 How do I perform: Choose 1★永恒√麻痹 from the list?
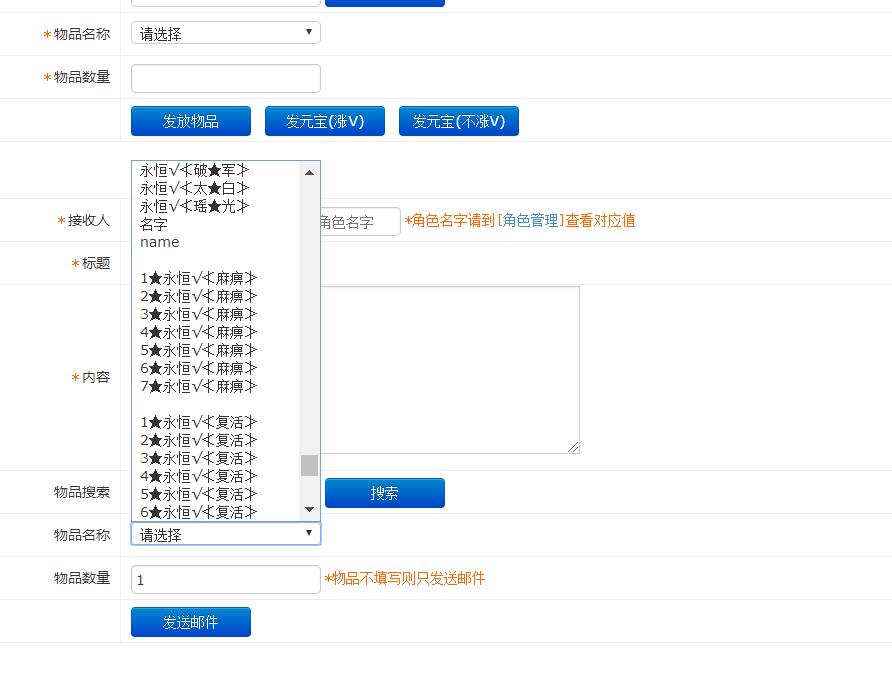(199, 278)
